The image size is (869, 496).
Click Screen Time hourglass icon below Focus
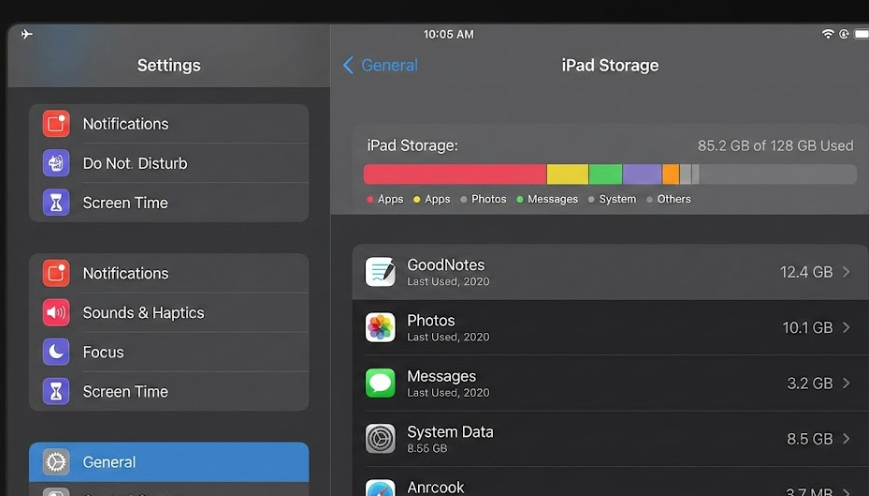(56, 391)
